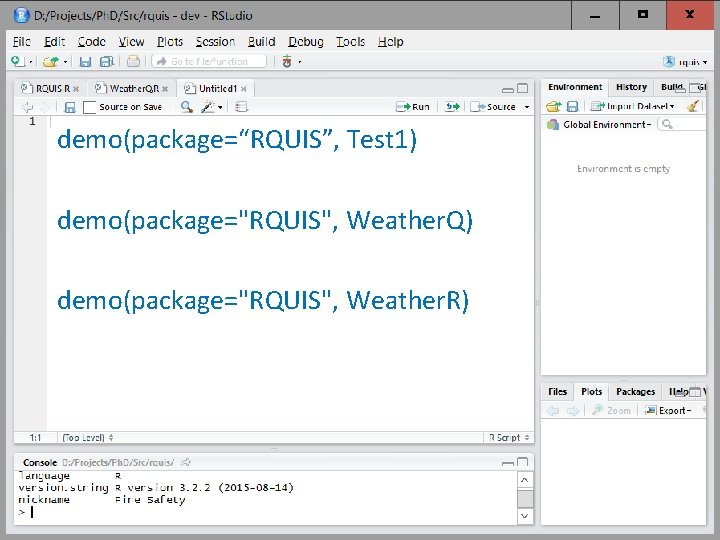Save the current document from main toolbar

tap(85, 62)
